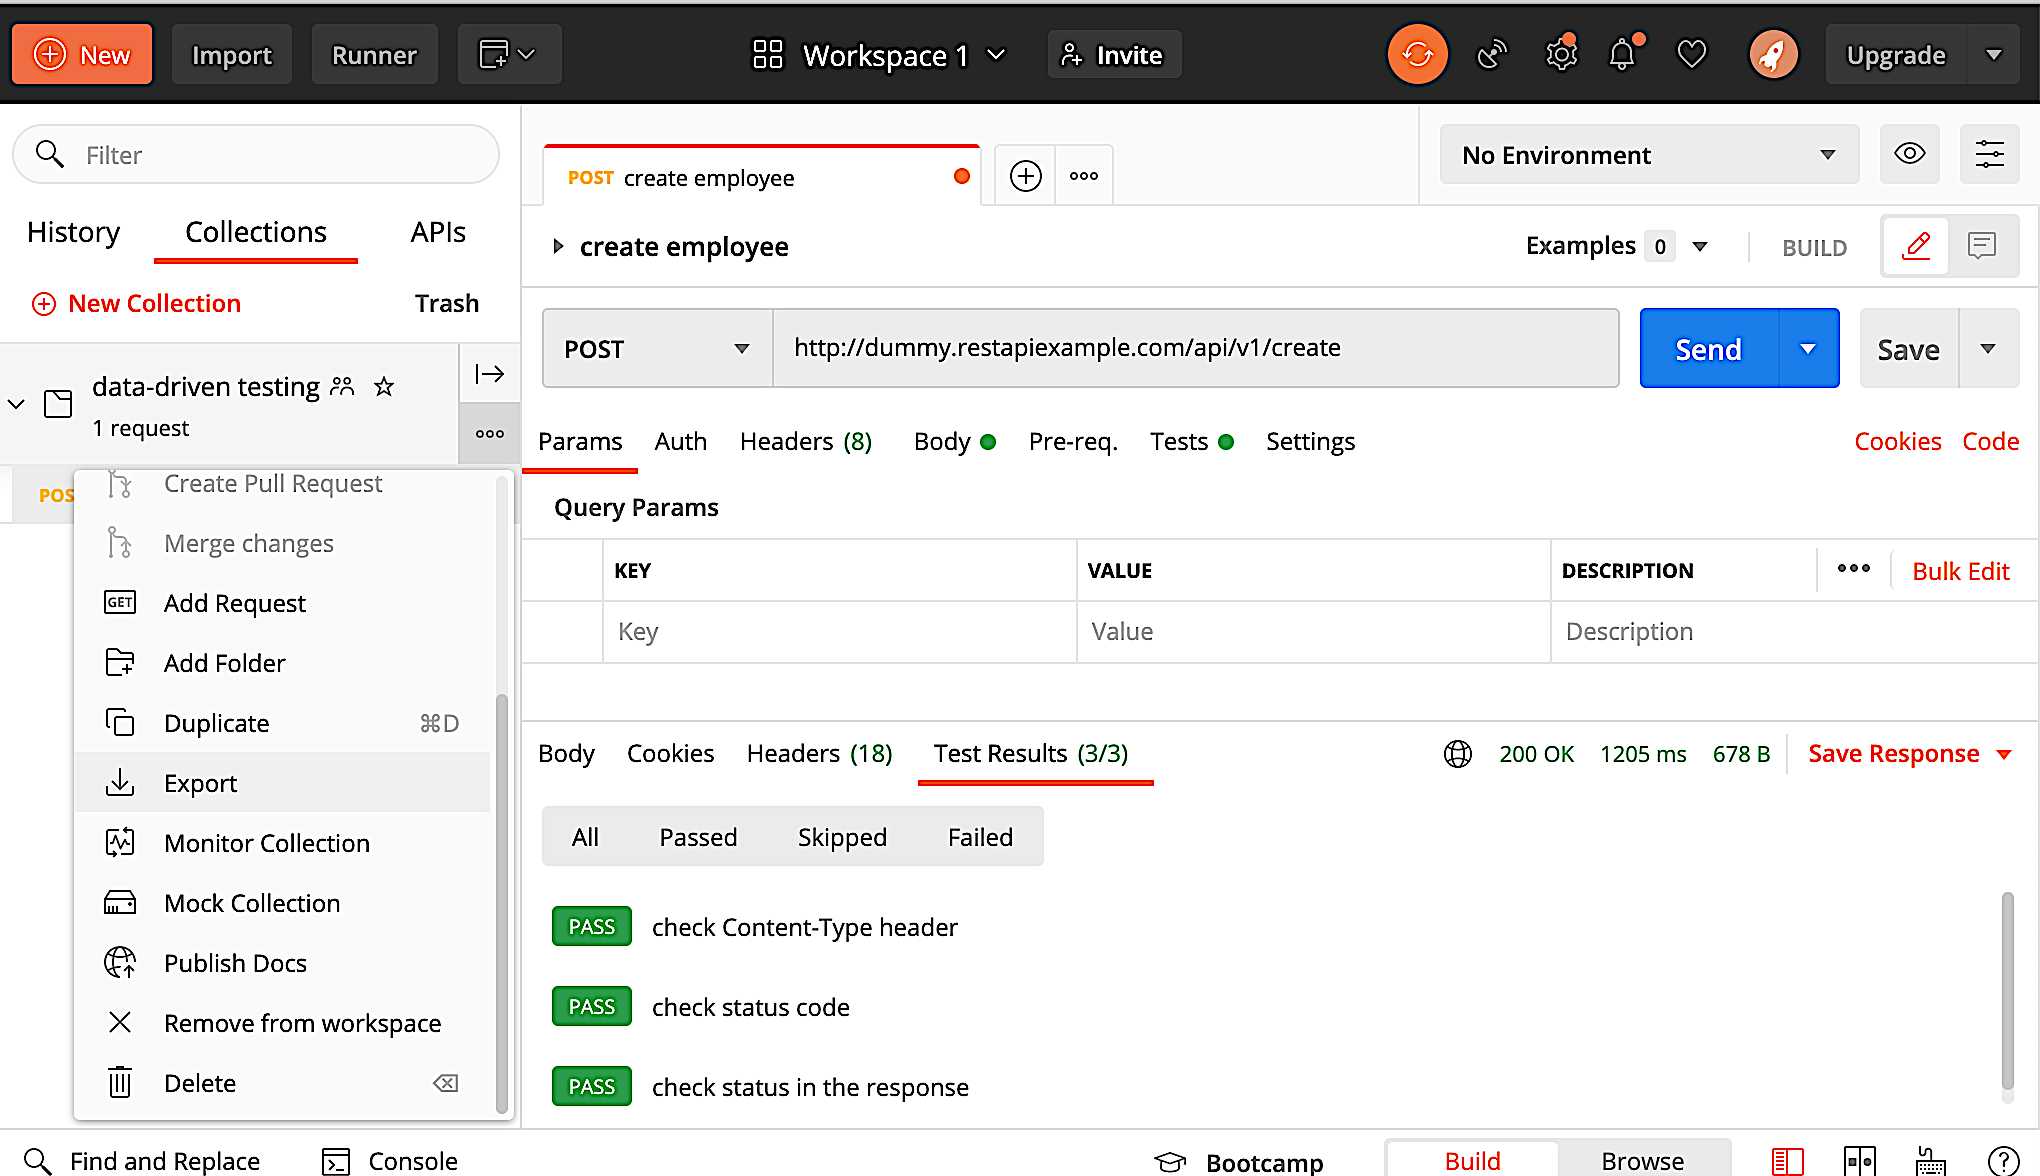The width and height of the screenshot is (2040, 1176).
Task: Click the sidebar Filter search field
Action: [x=256, y=154]
